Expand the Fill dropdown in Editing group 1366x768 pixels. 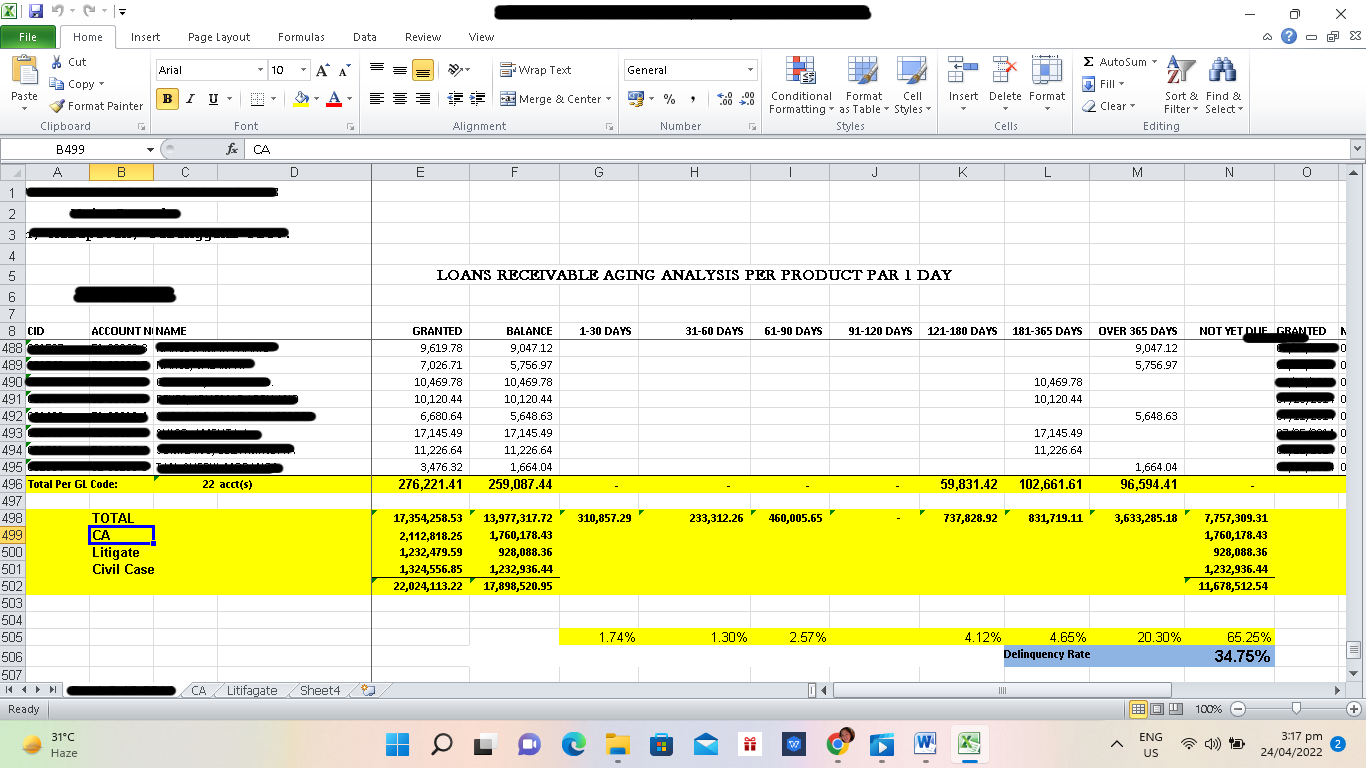pos(1121,84)
